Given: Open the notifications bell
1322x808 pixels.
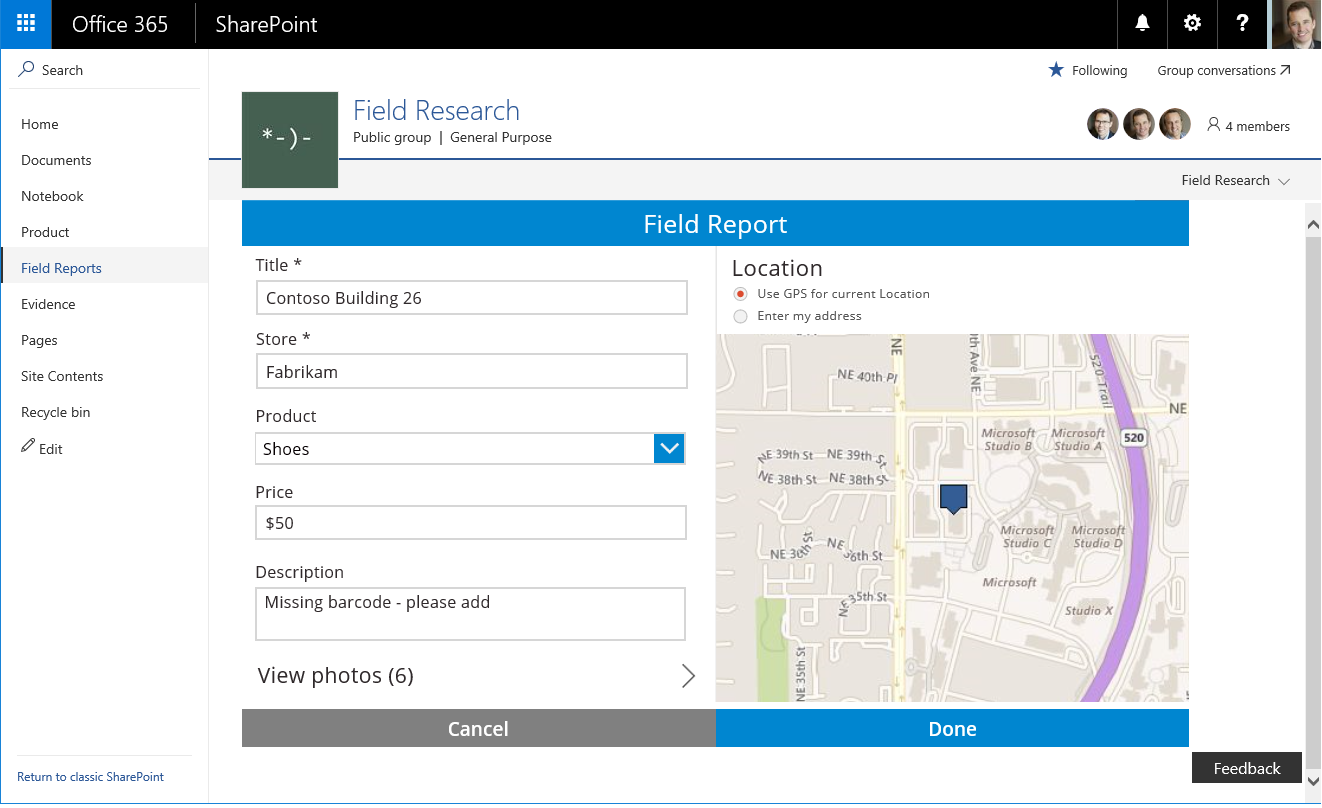Looking at the screenshot, I should (1142, 24).
